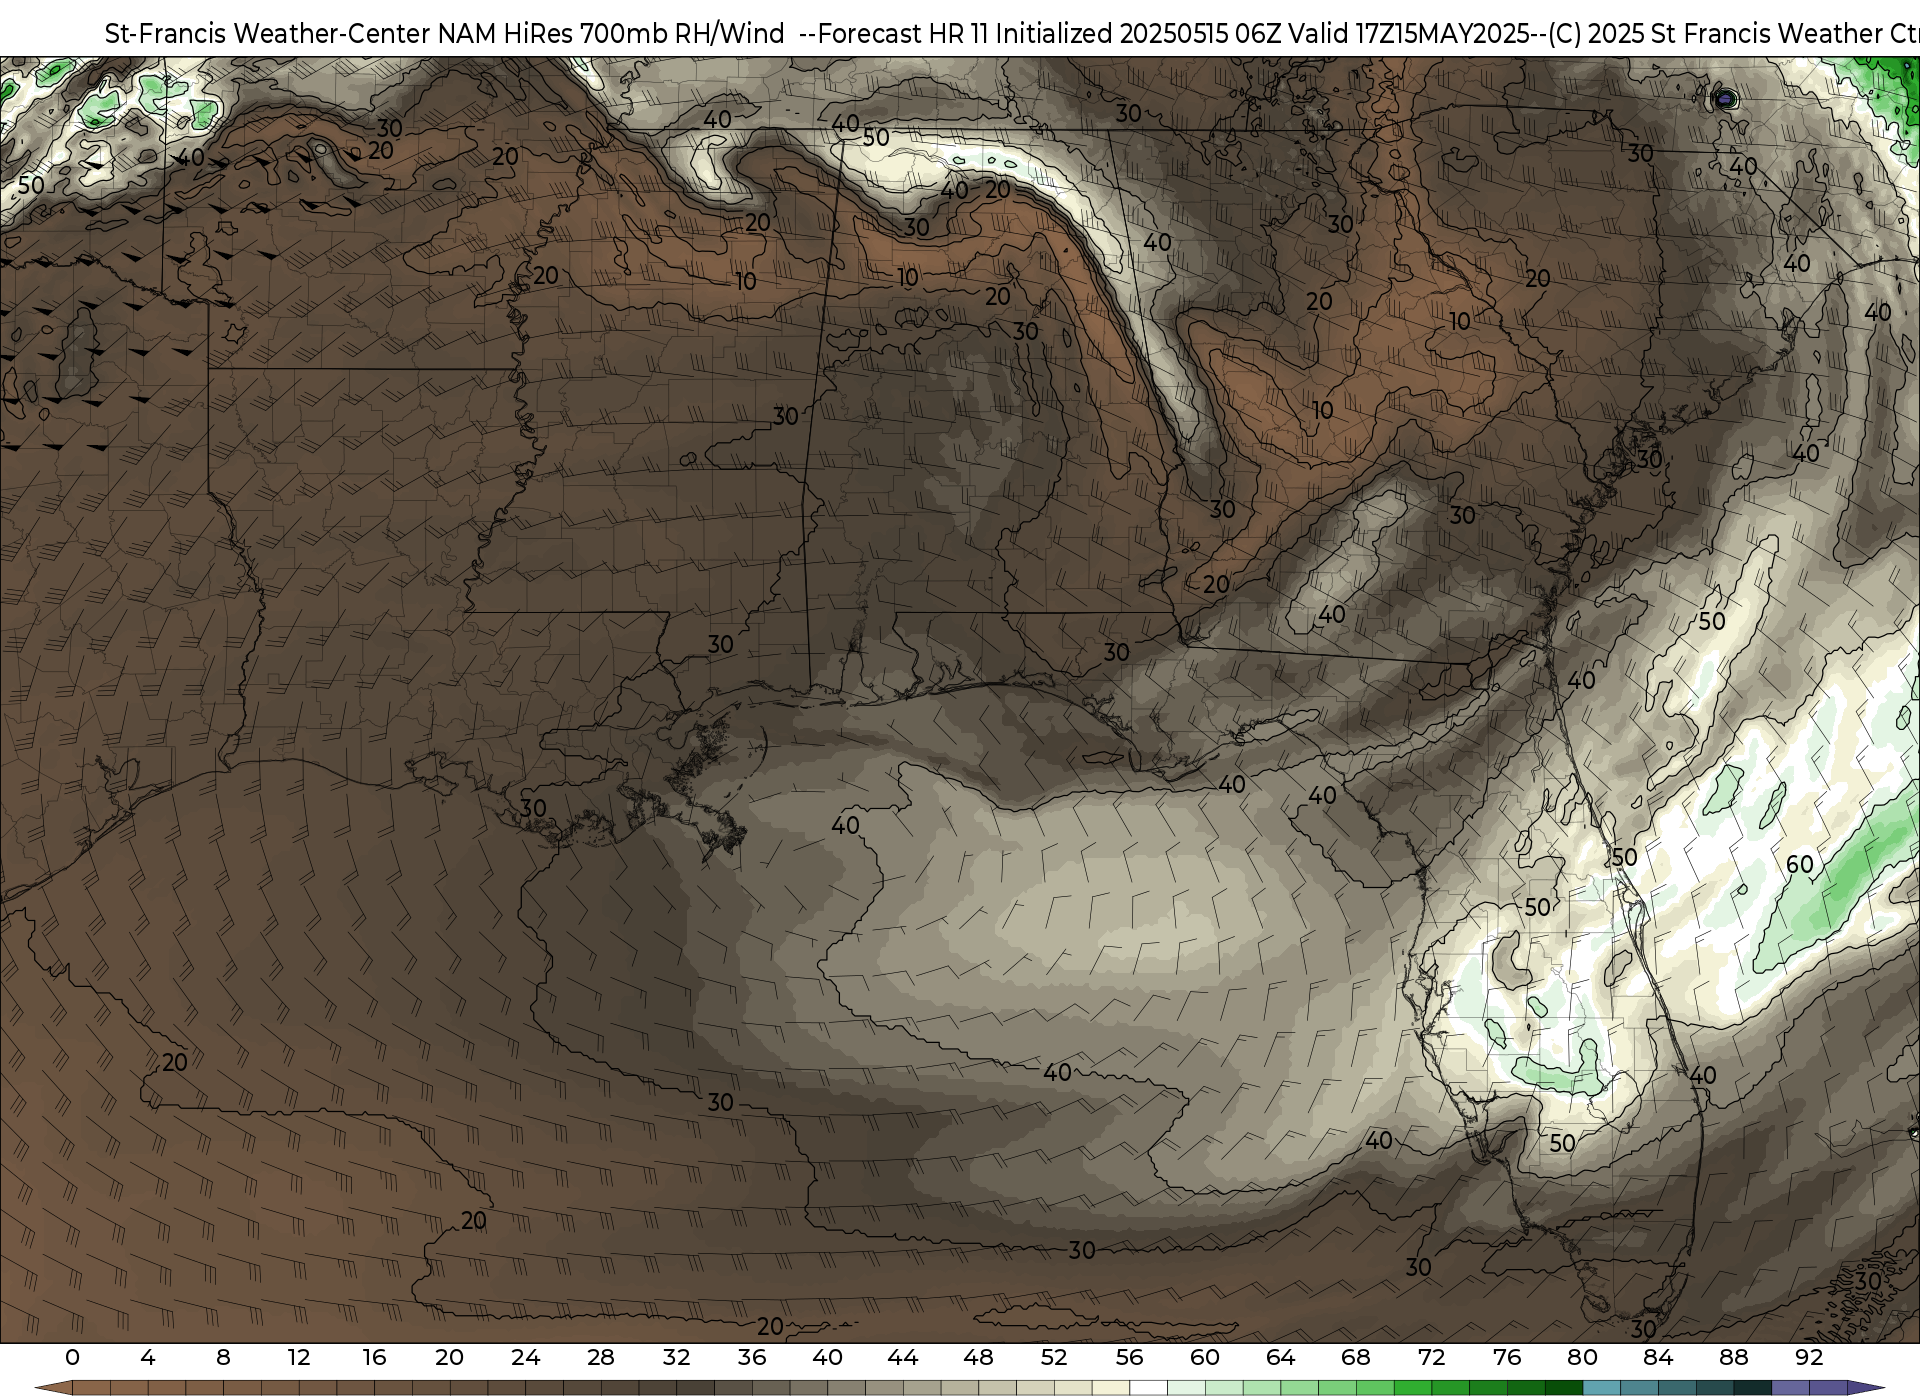
Task: Click the colorbar label "44"
Action: click(903, 1358)
